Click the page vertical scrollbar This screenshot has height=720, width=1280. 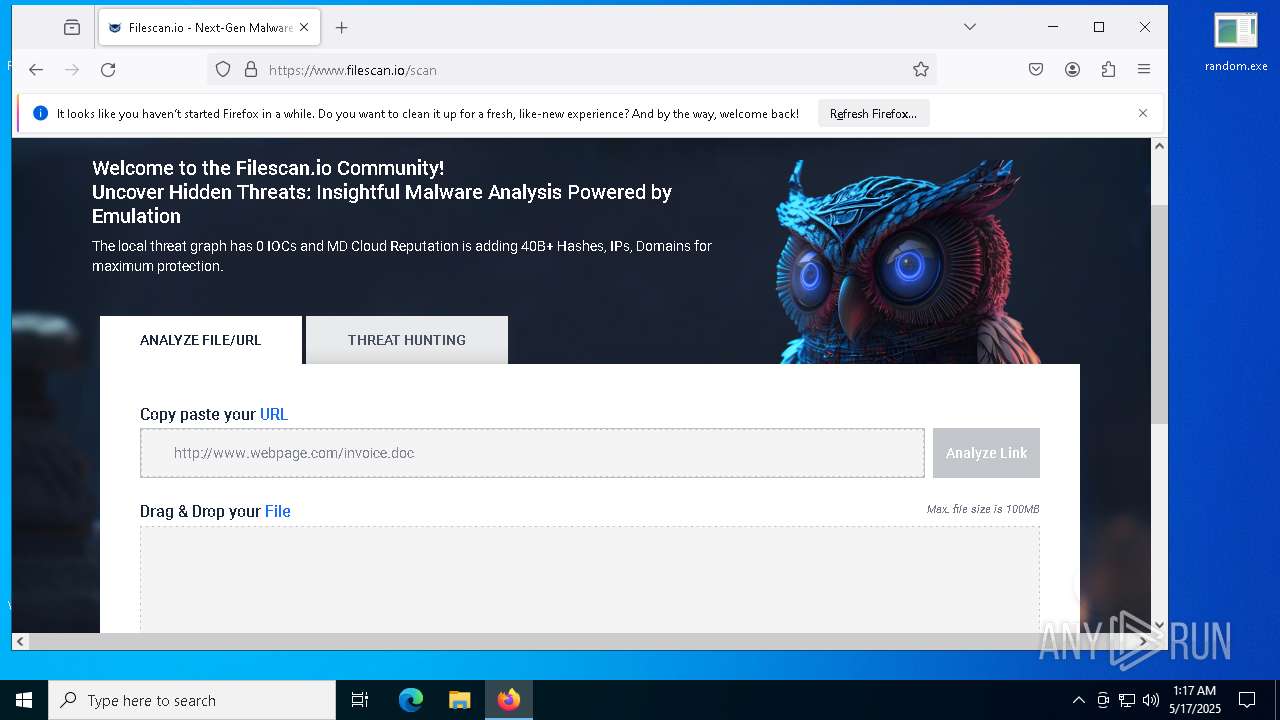tap(1159, 314)
